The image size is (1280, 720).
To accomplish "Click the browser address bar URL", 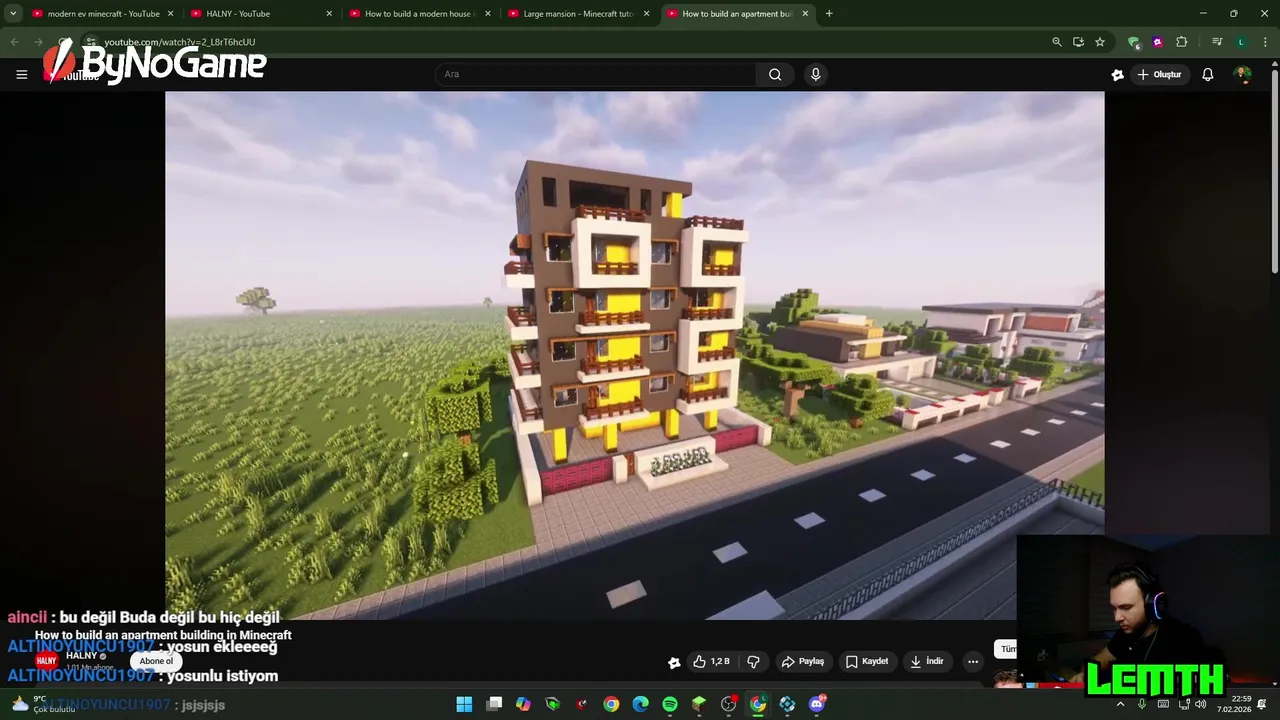I will (180, 42).
